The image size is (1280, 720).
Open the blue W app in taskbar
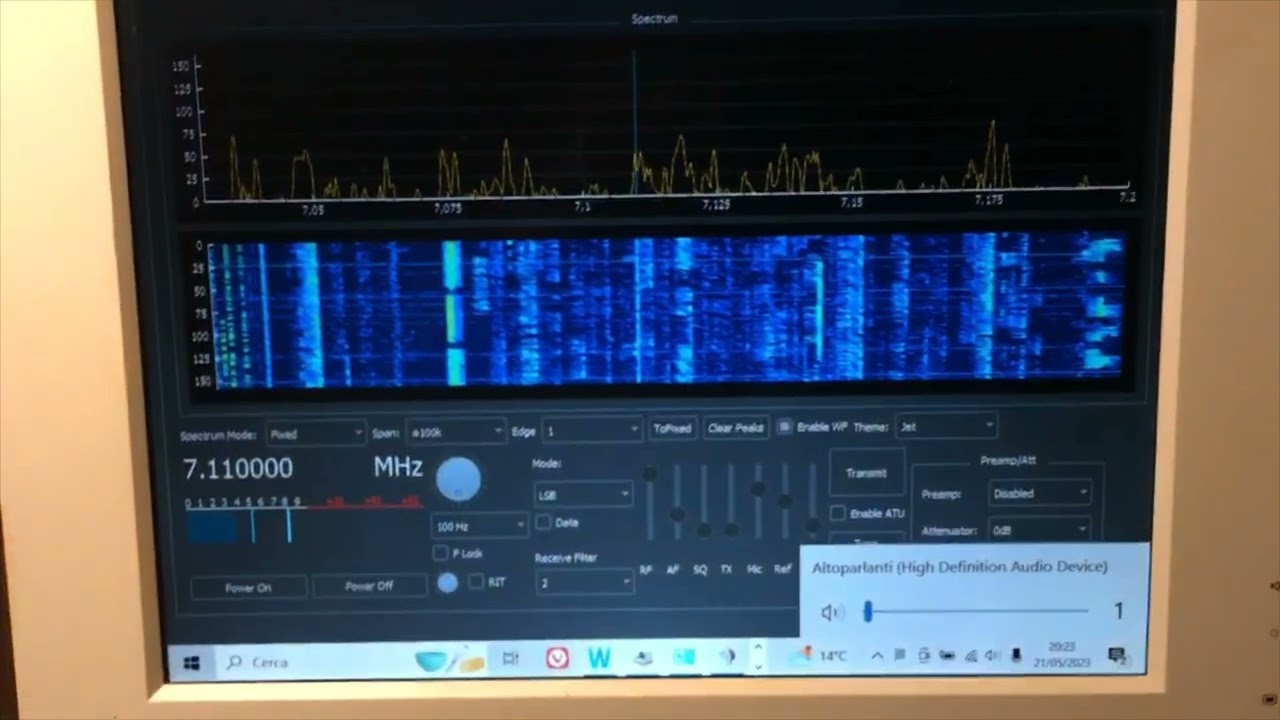(x=599, y=657)
